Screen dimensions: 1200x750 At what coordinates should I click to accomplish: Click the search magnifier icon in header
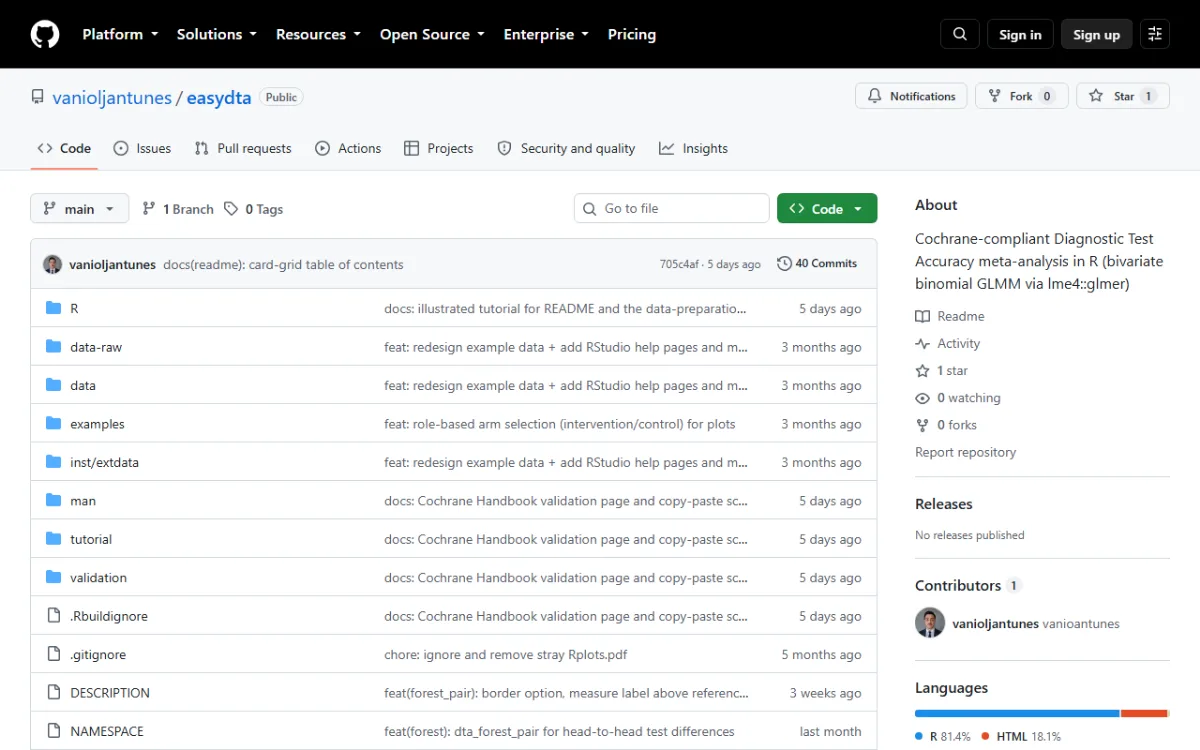(x=960, y=34)
